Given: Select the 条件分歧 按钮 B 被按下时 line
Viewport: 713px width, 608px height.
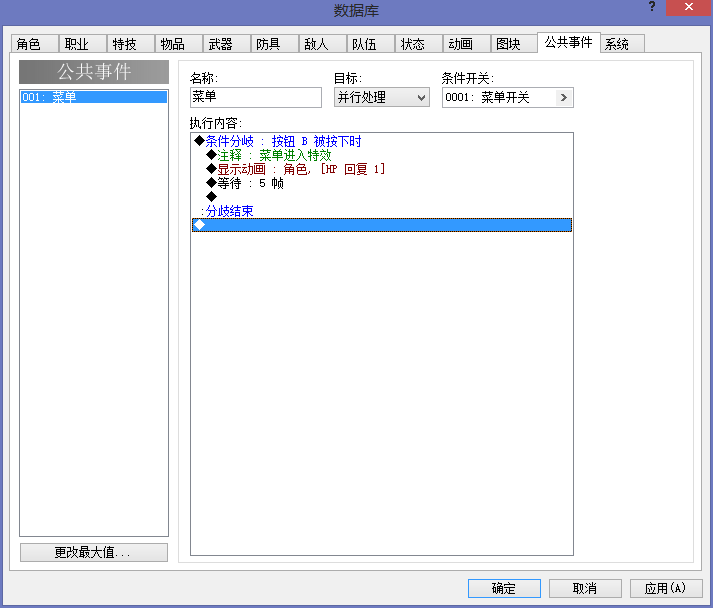Looking at the screenshot, I should click(x=382, y=141).
